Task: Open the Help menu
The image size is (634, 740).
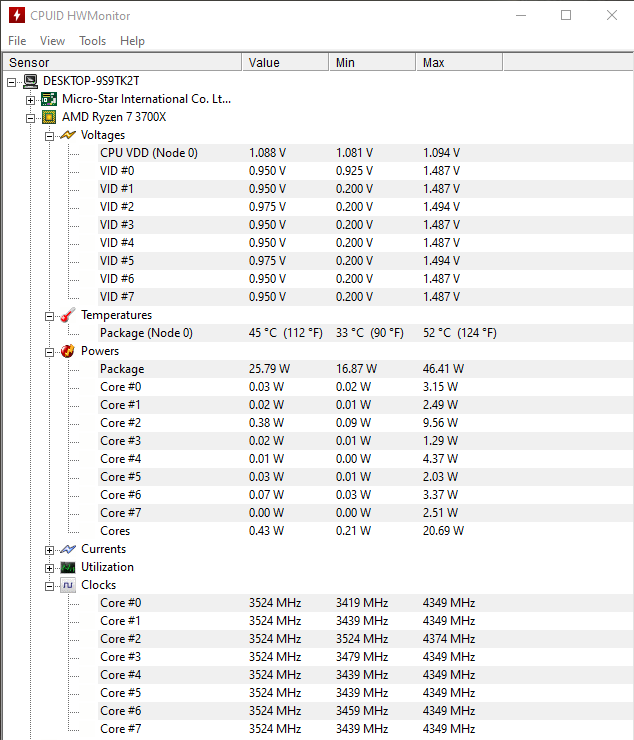Action: 132,41
